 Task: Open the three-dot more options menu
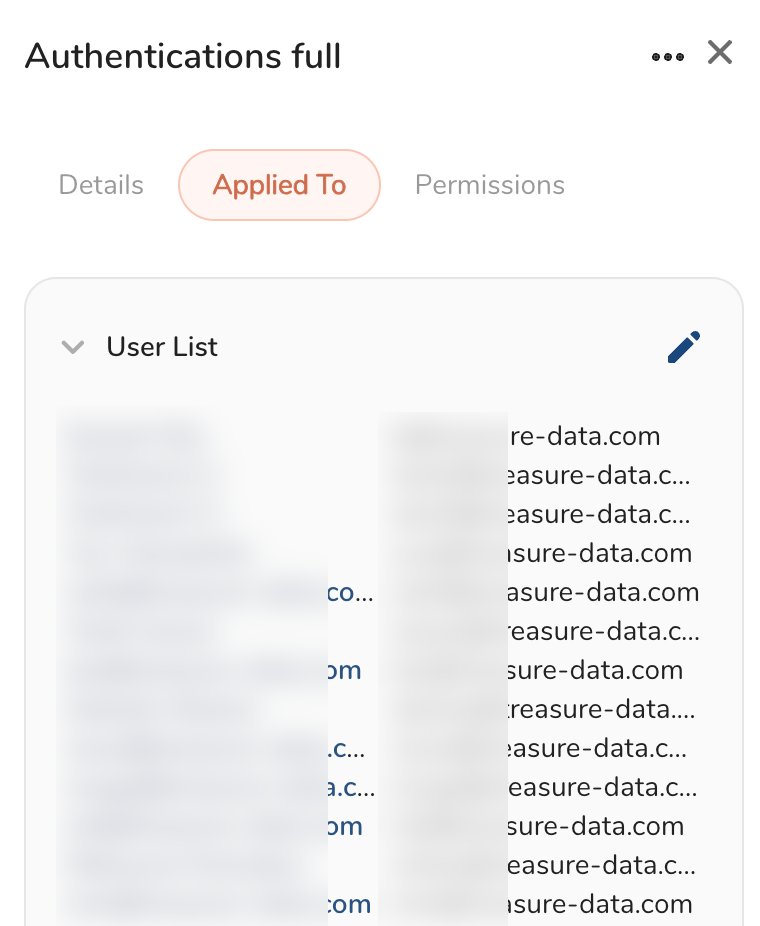click(667, 56)
